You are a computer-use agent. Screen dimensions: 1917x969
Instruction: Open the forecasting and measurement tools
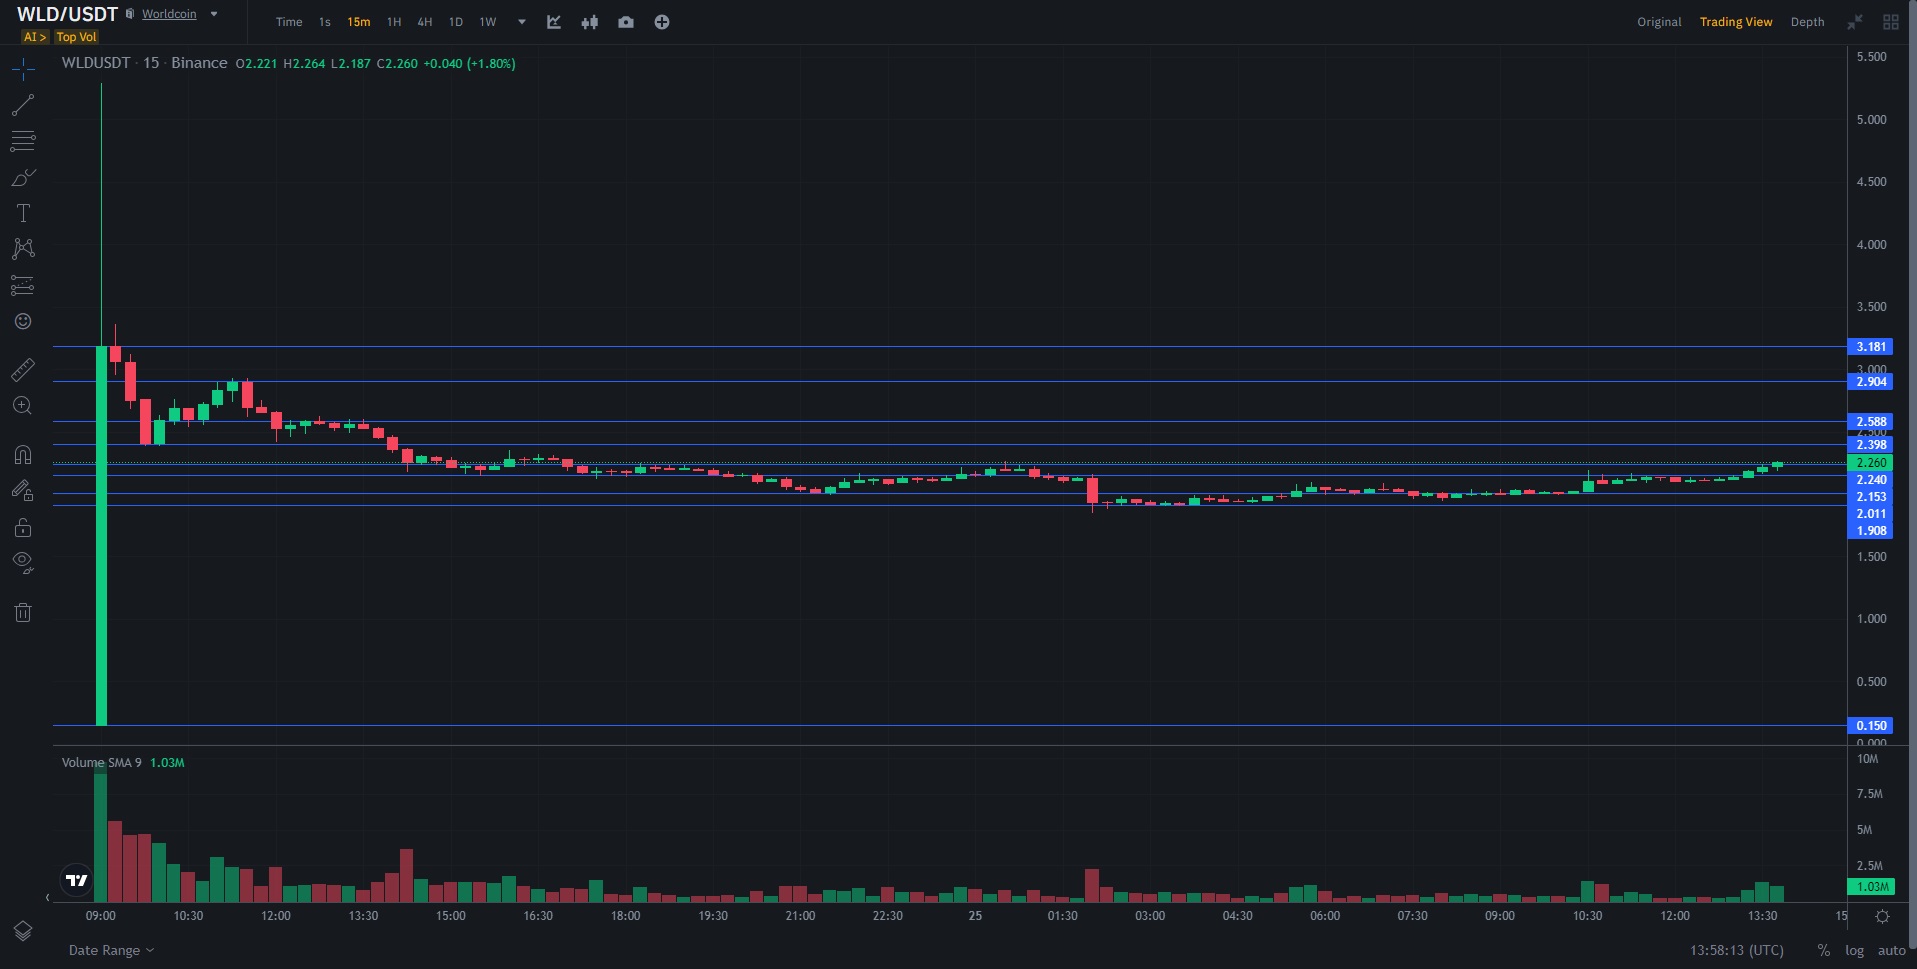coord(23,285)
